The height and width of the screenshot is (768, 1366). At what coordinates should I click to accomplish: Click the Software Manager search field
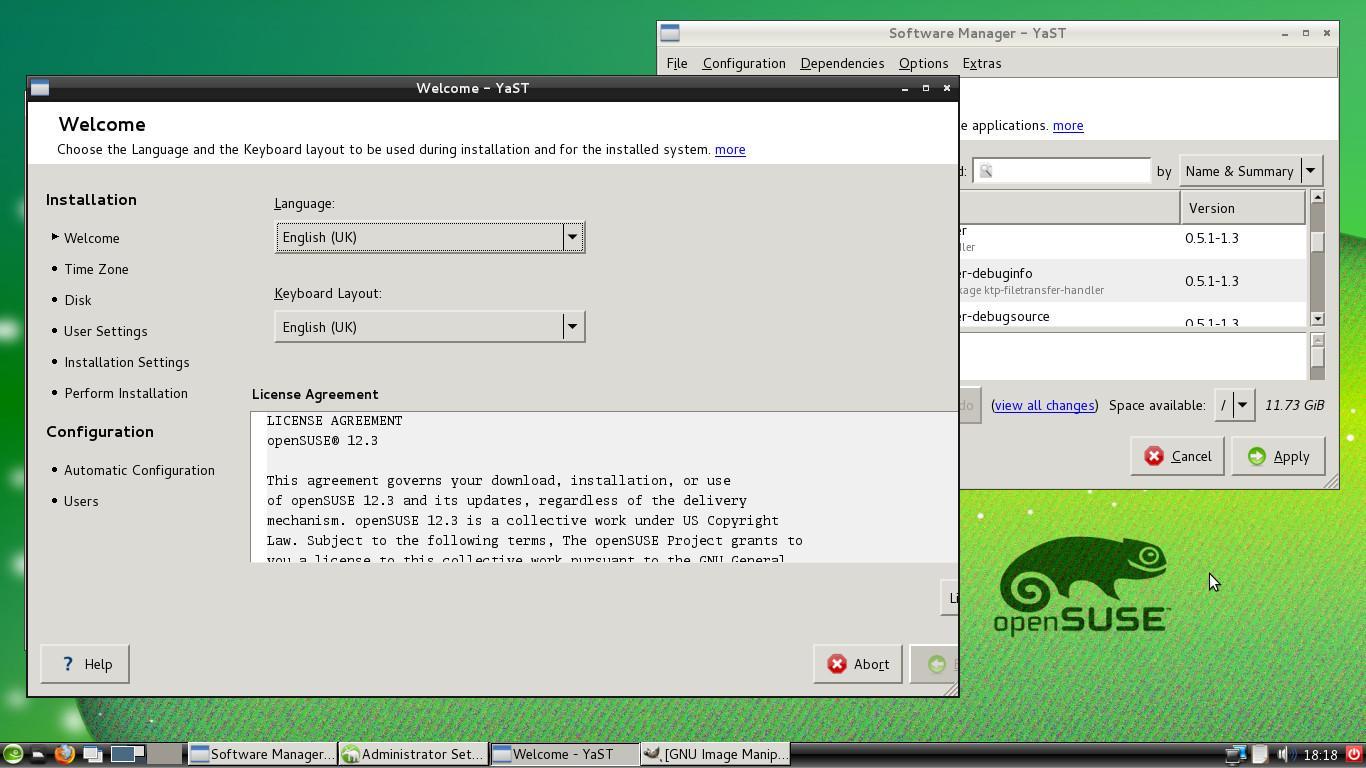(x=1062, y=171)
